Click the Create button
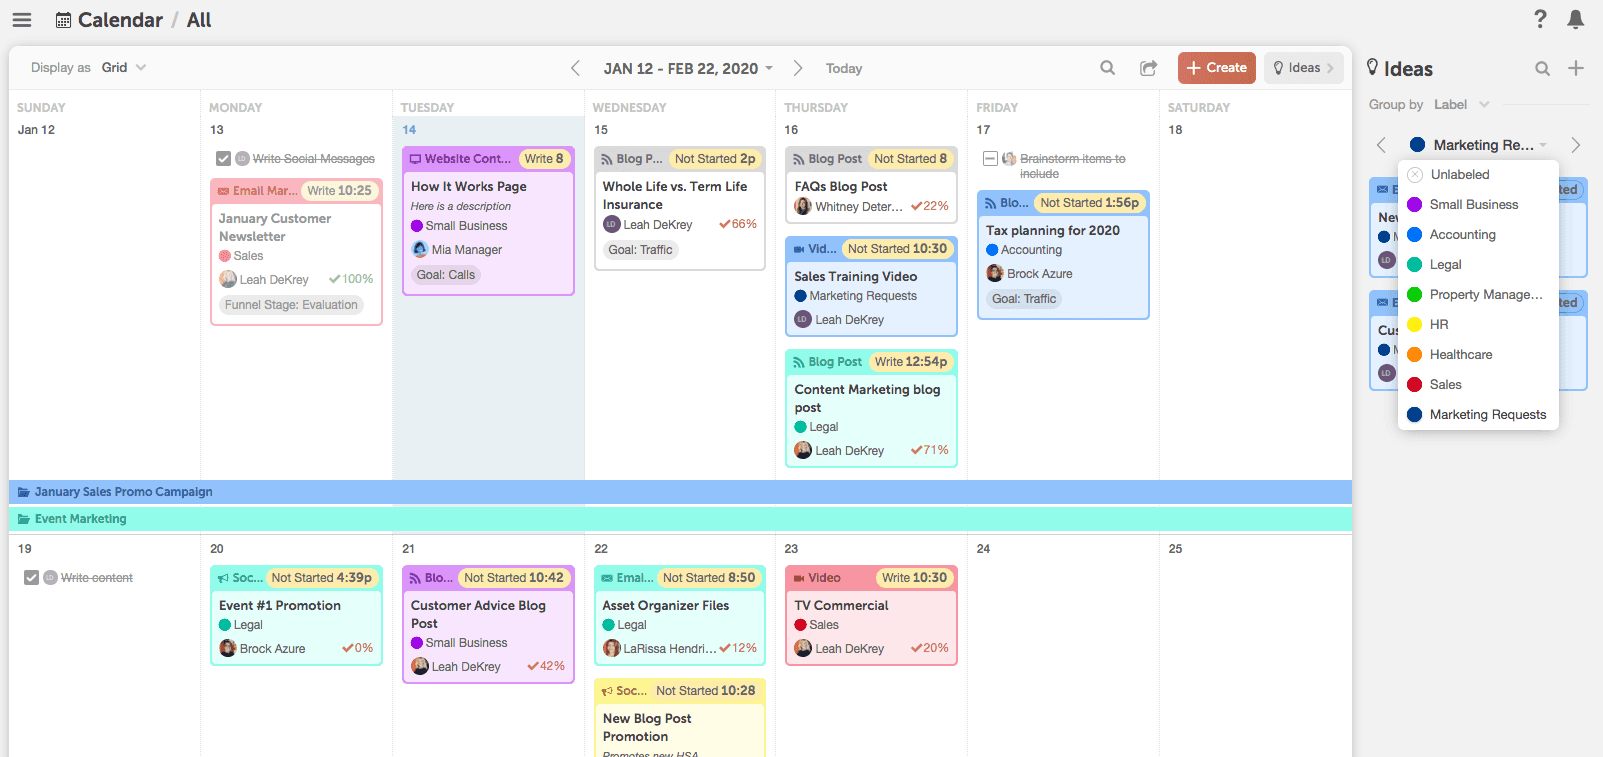The height and width of the screenshot is (757, 1603). pos(1217,68)
